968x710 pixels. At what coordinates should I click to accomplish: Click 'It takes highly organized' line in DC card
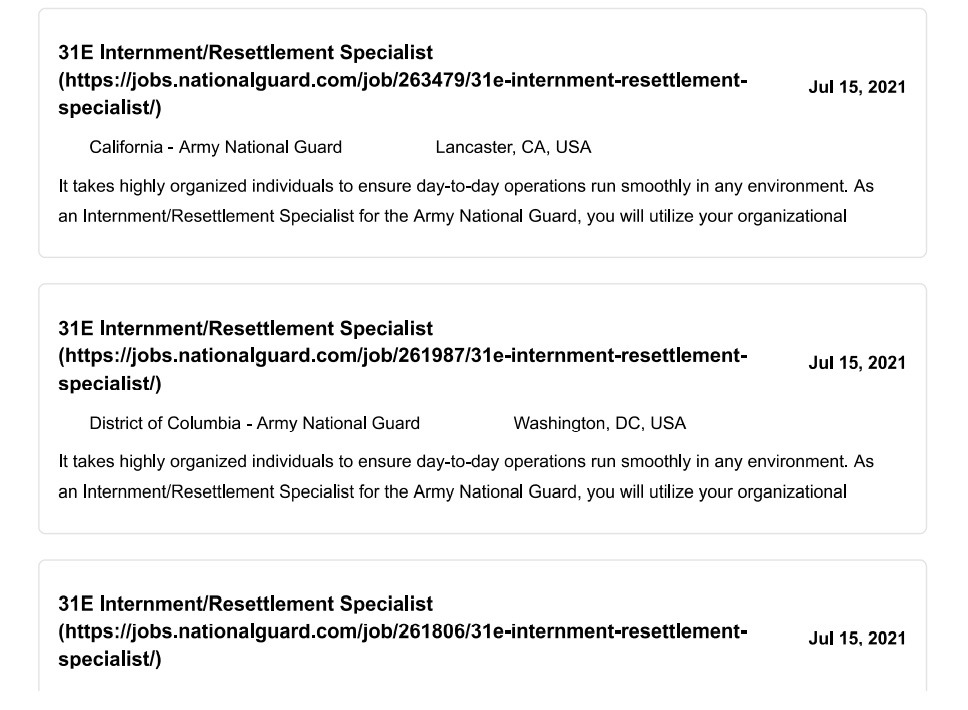466,462
